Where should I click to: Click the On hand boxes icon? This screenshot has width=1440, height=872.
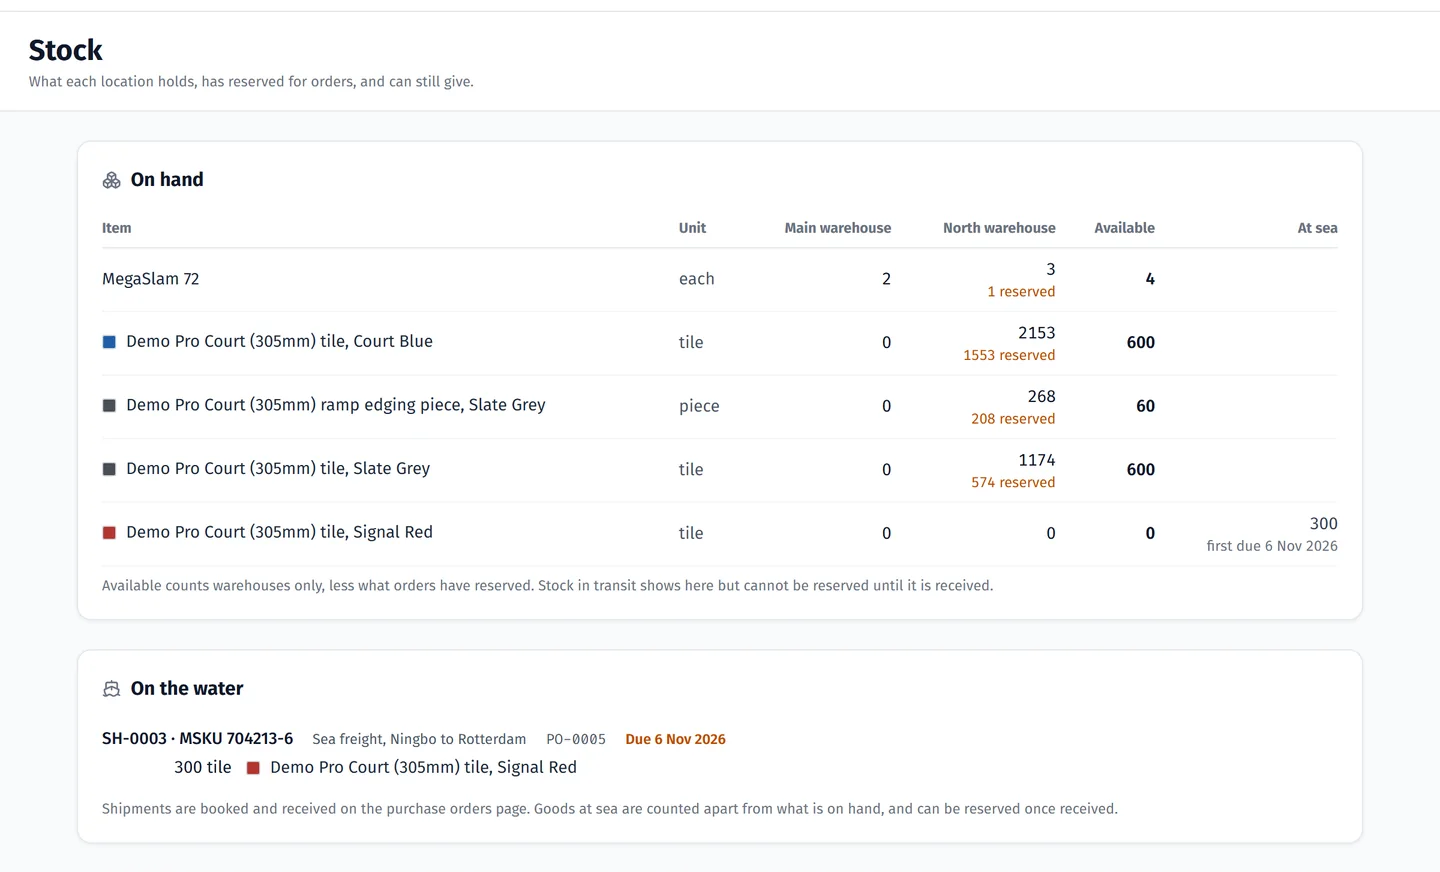point(111,180)
